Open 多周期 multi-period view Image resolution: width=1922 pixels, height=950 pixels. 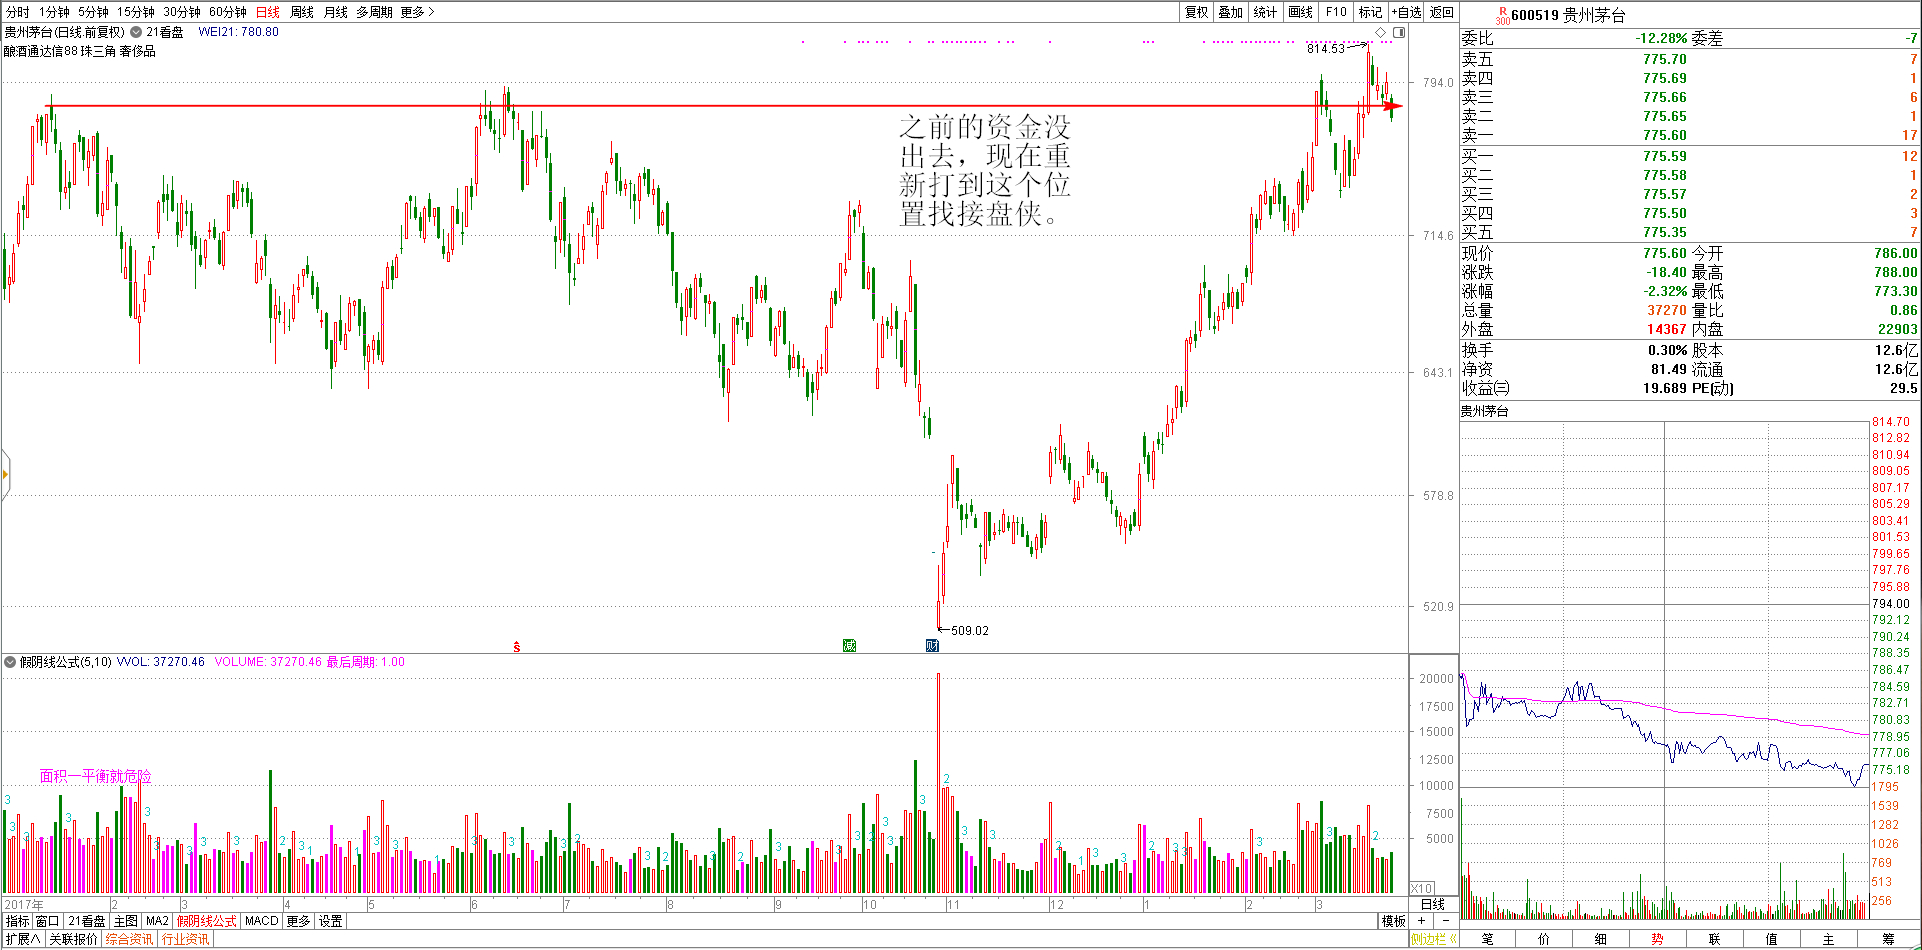click(x=374, y=12)
